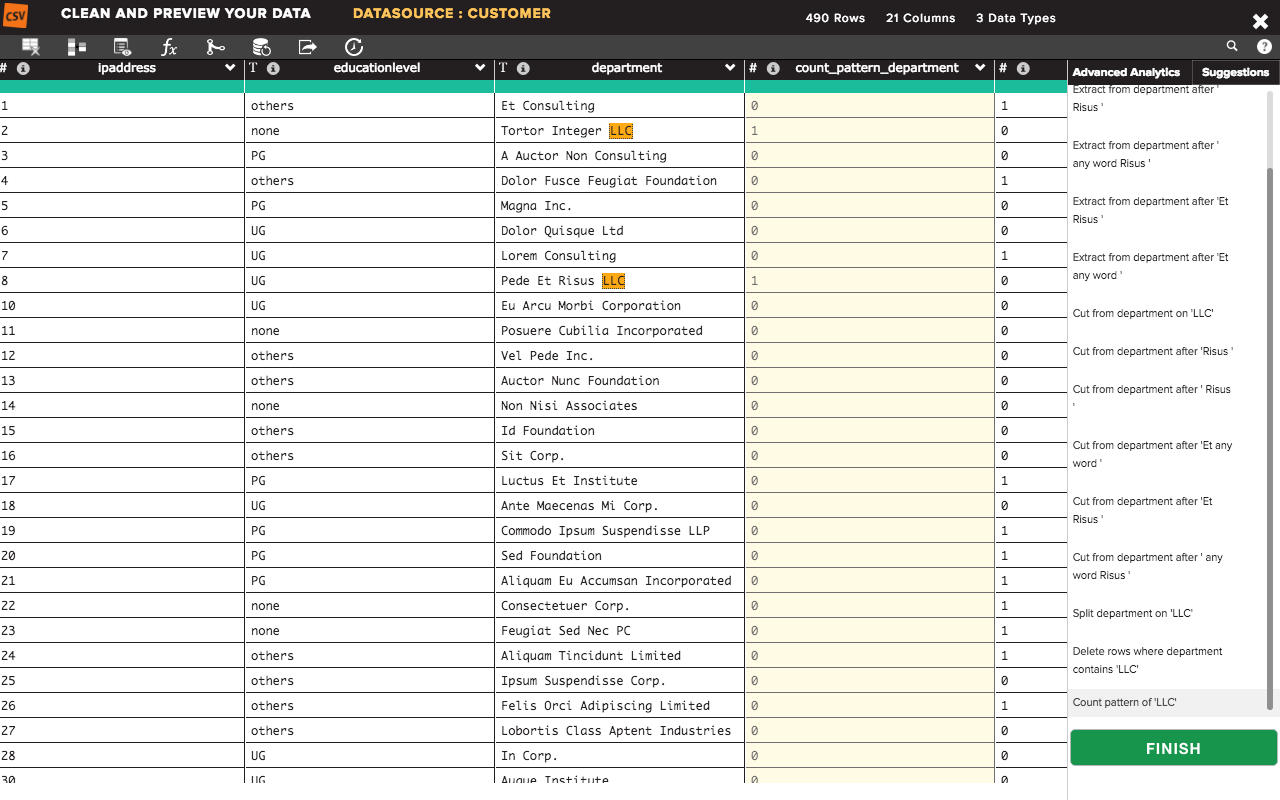Click the 'Eu Arcu Morbi Corporation' cell
This screenshot has width=1280, height=800.
coord(620,306)
